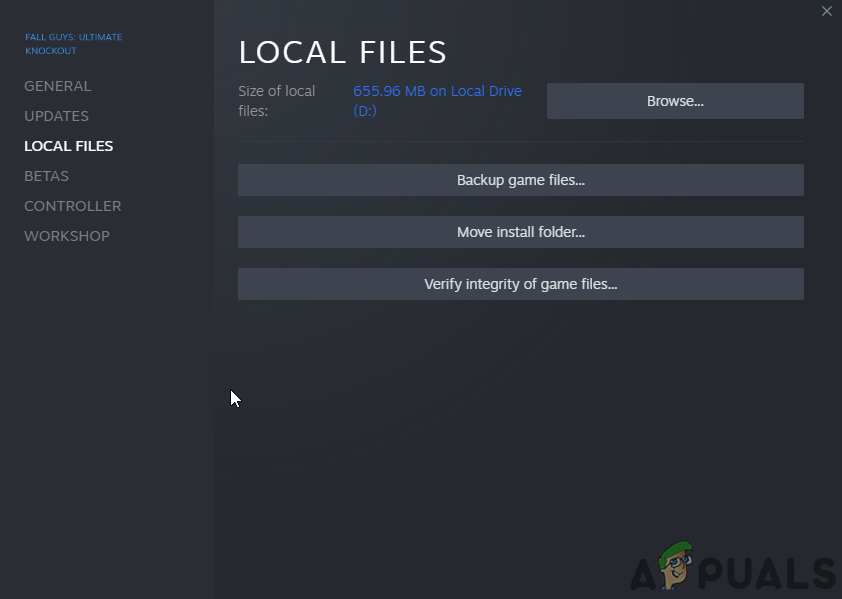Start a backup with Backup game files
Viewport: 842px width, 599px height.
click(520, 180)
